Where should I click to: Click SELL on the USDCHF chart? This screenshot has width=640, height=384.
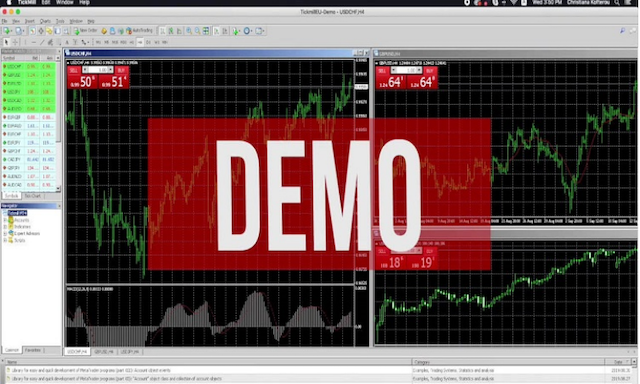74,70
